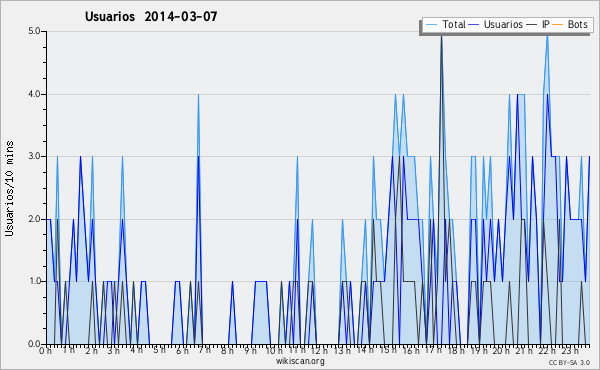This screenshot has height=370, width=600.
Task: Click the '12 h' x-axis tick label
Action: click(x=319, y=350)
